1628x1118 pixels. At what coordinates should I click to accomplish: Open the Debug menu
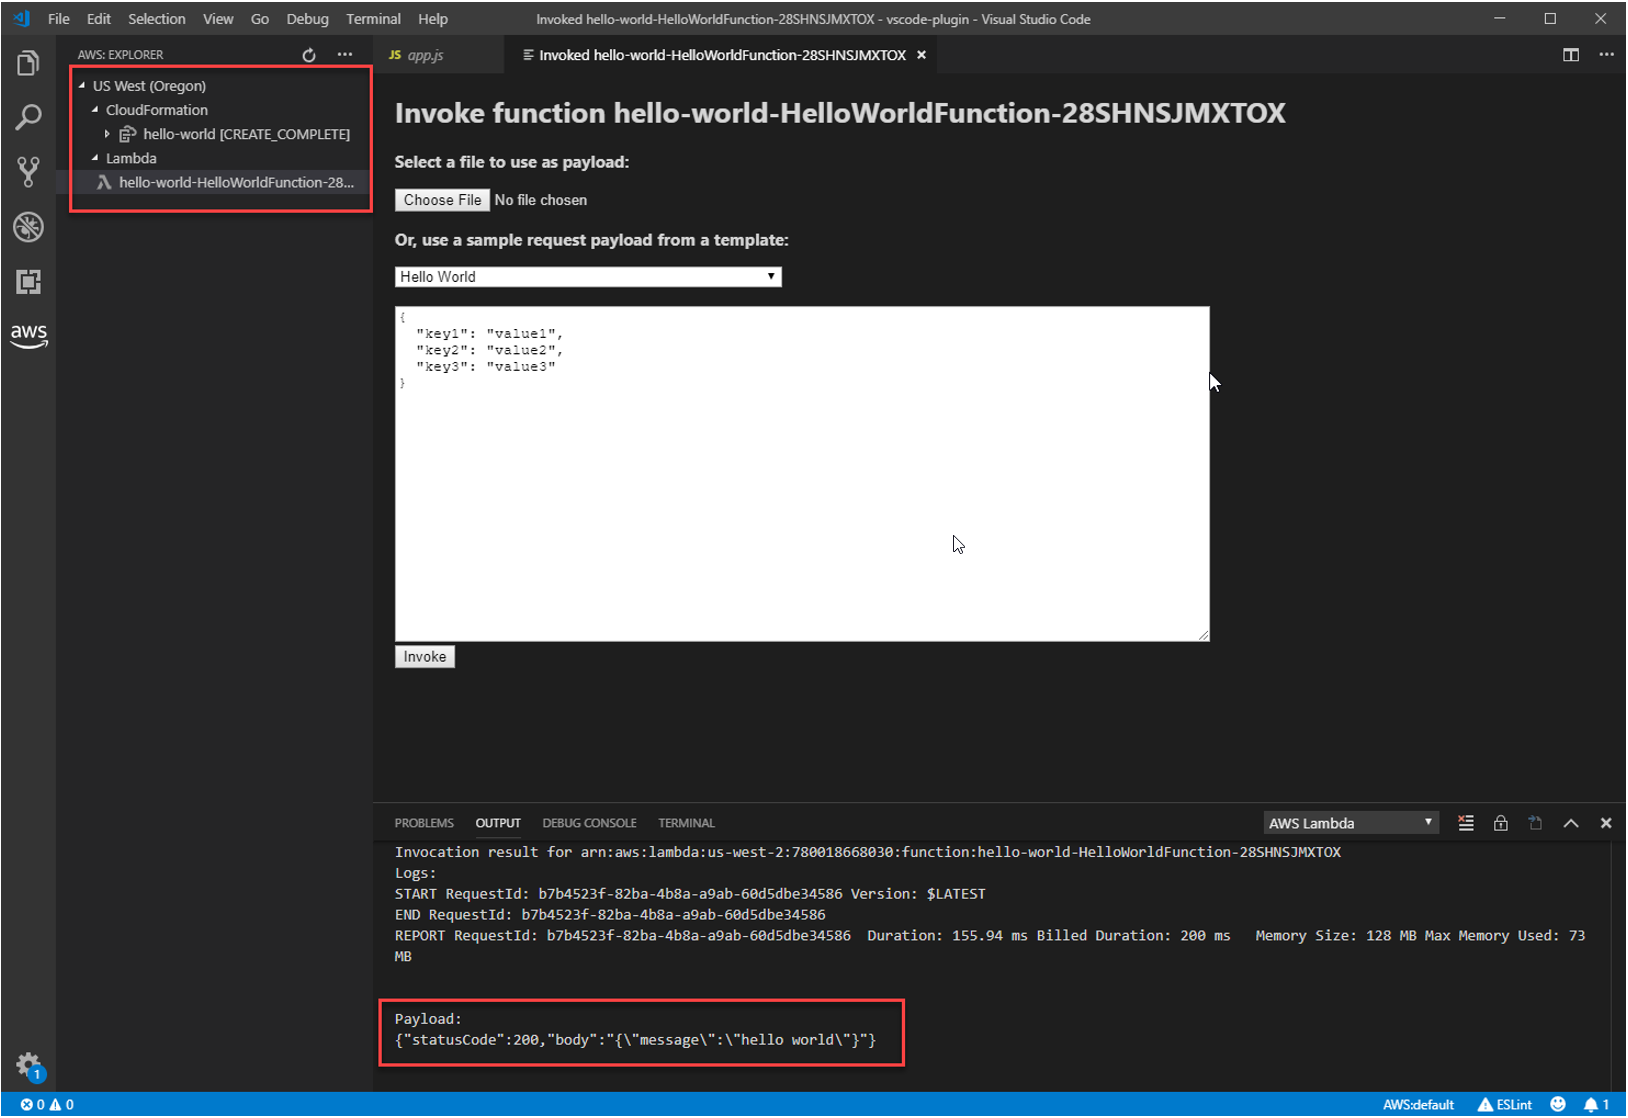pos(308,19)
